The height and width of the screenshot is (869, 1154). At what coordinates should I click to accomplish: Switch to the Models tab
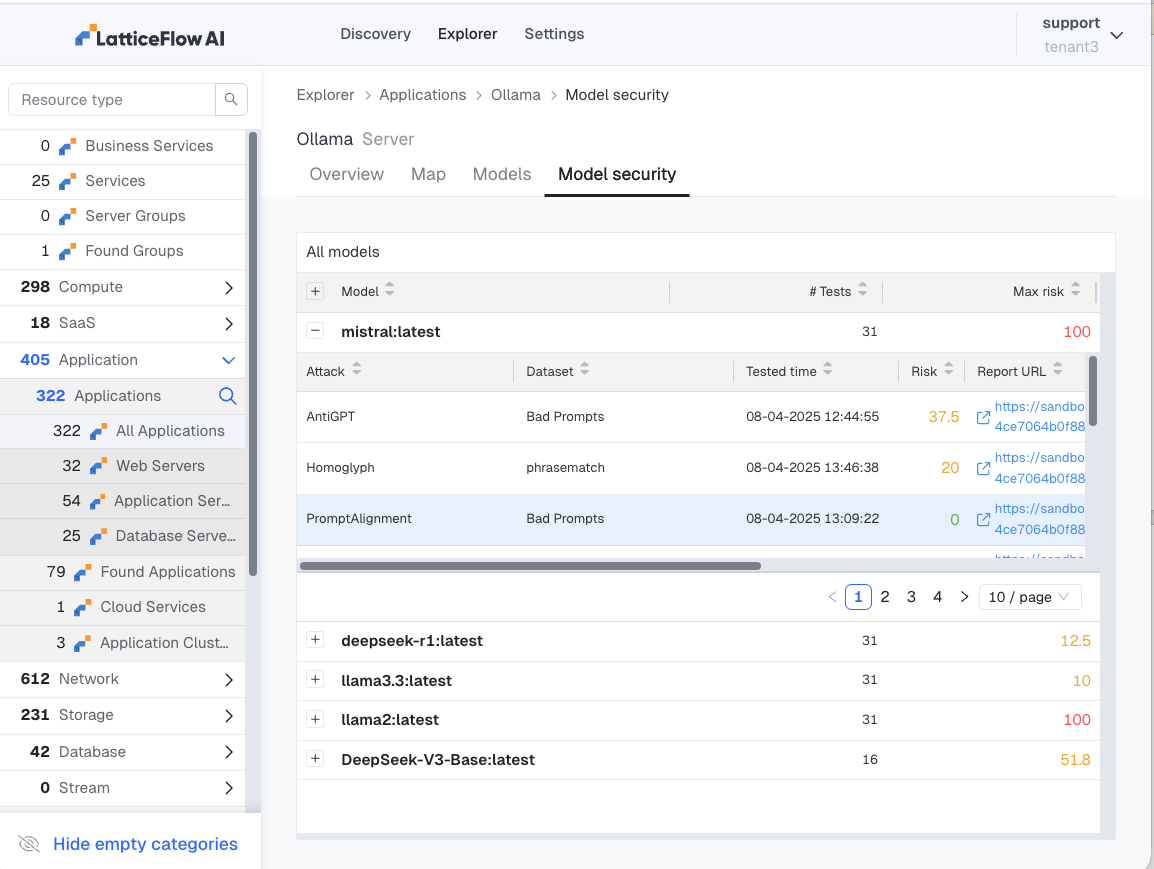(502, 174)
